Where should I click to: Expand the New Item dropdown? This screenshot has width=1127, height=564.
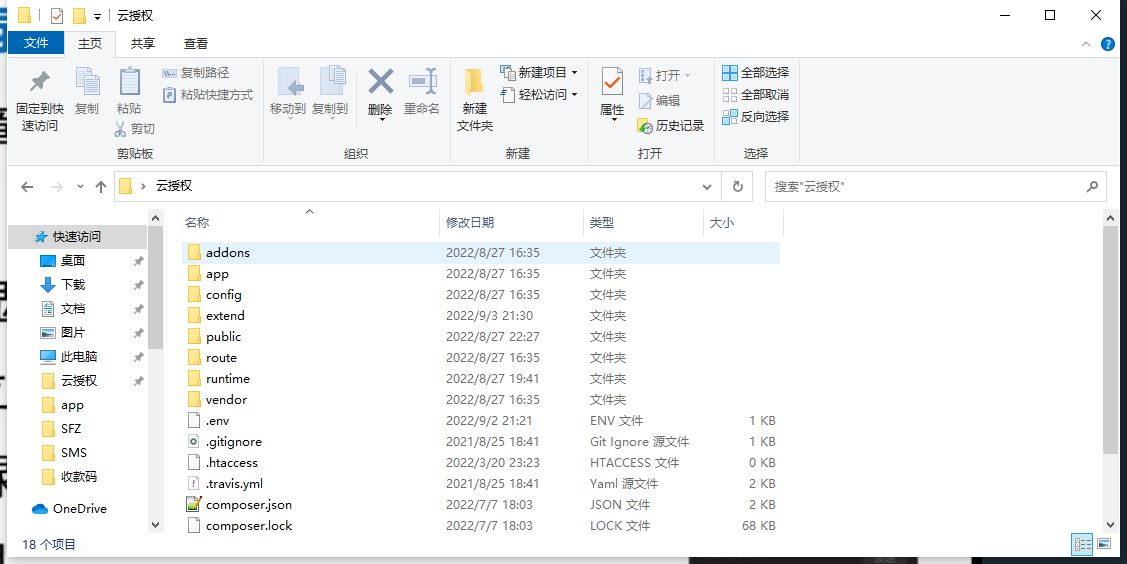tap(574, 73)
